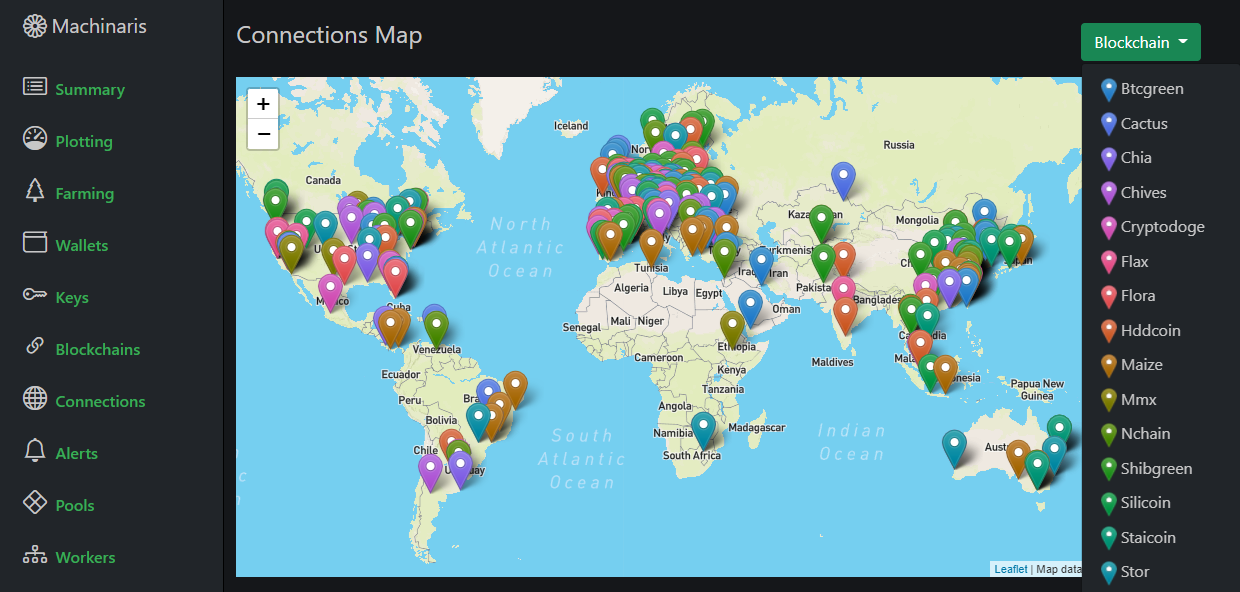Navigate to Blockchains page
This screenshot has height=592, width=1240.
[98, 349]
